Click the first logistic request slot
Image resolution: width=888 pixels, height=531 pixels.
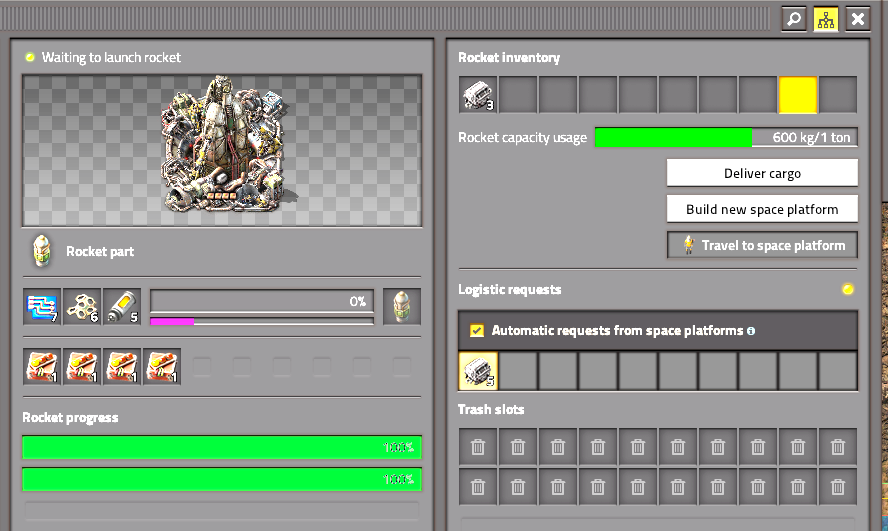478,371
